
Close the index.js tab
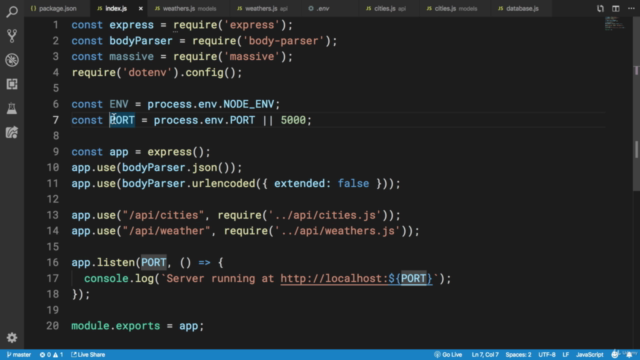pyautogui.click(x=140, y=8)
